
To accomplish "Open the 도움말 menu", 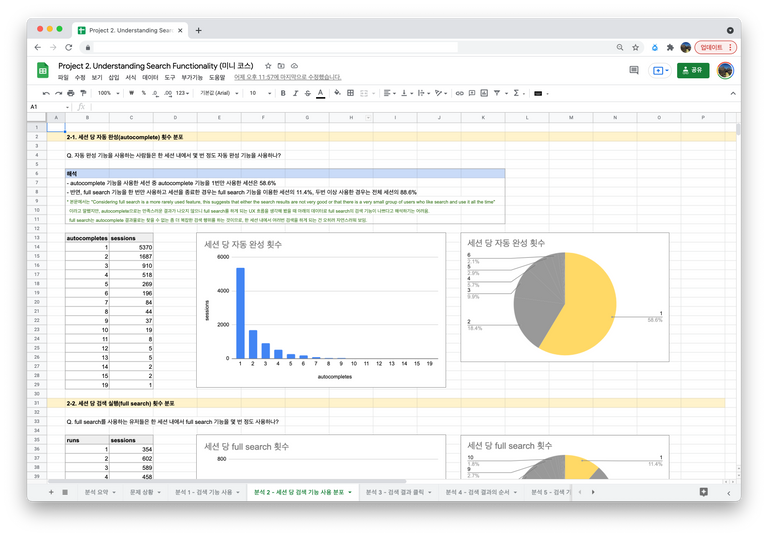I will click(217, 77).
